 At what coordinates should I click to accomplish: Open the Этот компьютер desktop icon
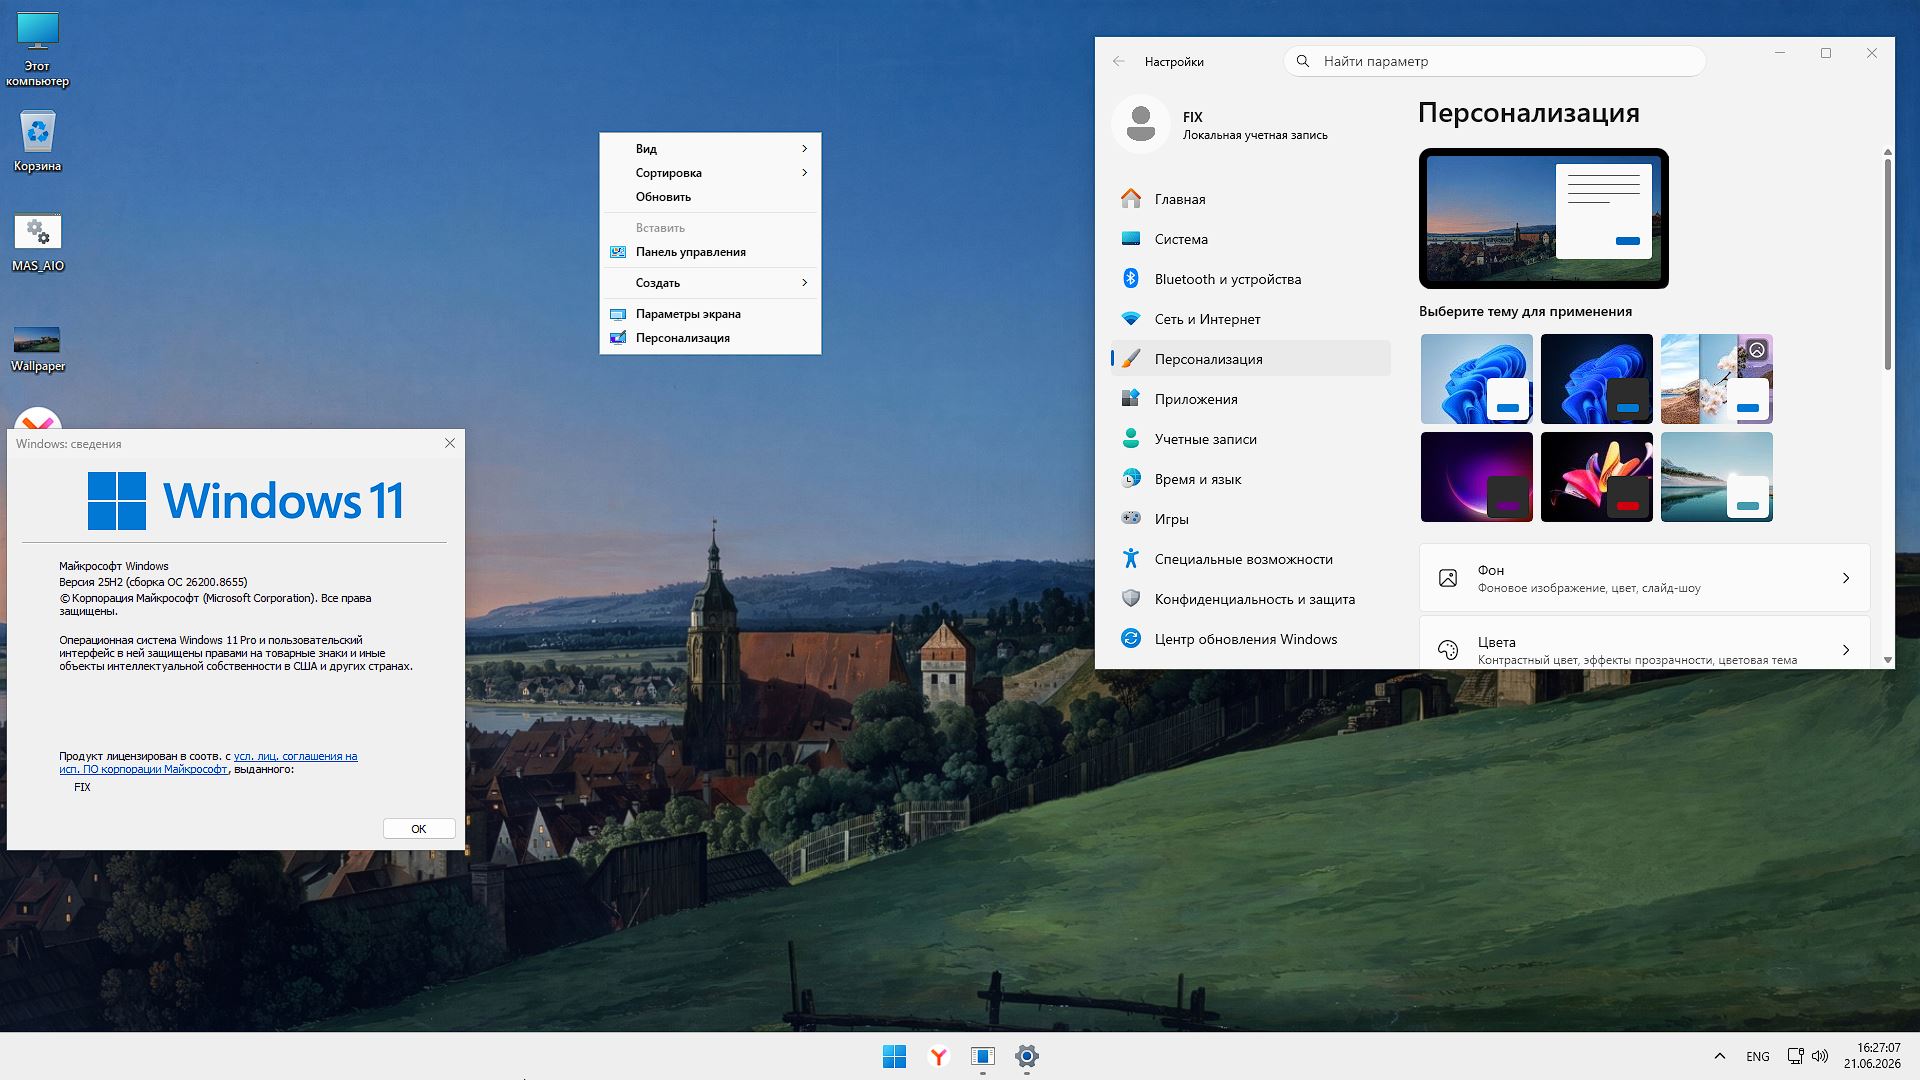click(38, 49)
